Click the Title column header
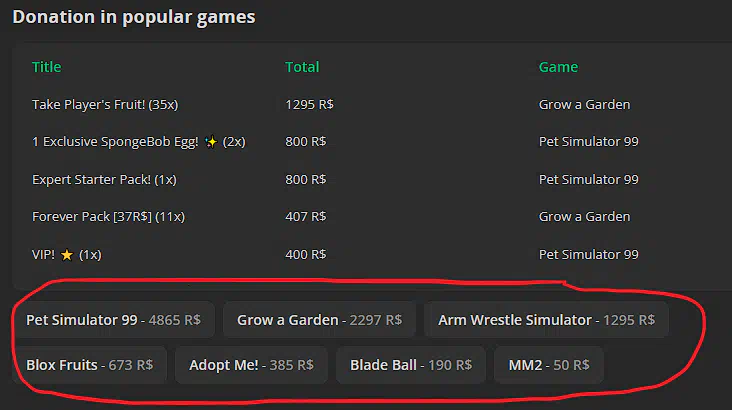Screen dimensions: 732x410 [x=46, y=67]
